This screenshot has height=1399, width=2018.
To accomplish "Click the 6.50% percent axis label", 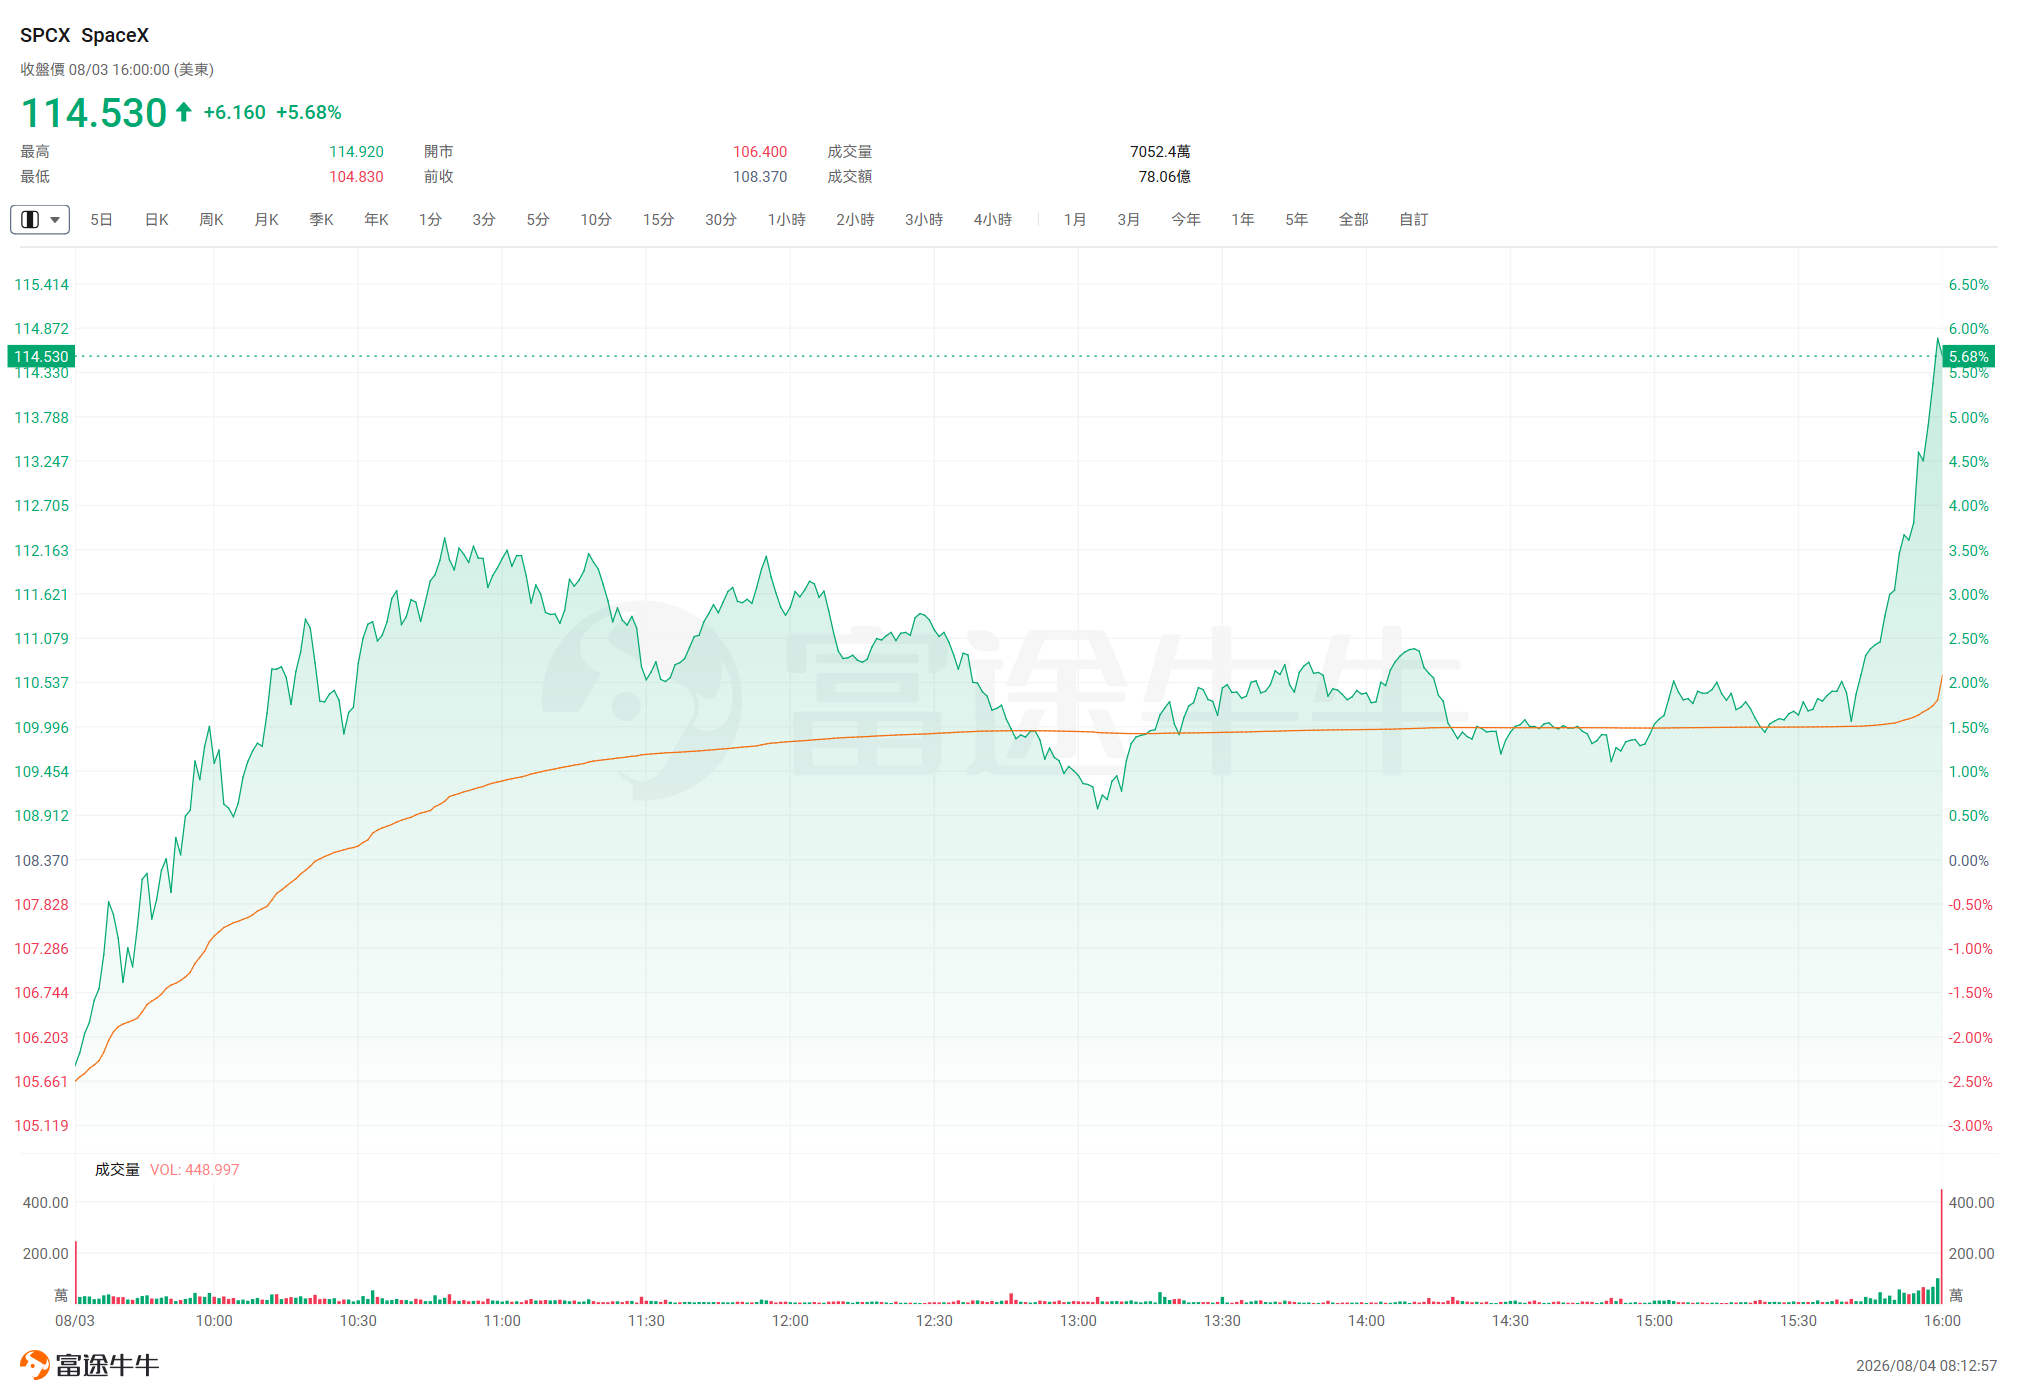I will pyautogui.click(x=1969, y=285).
